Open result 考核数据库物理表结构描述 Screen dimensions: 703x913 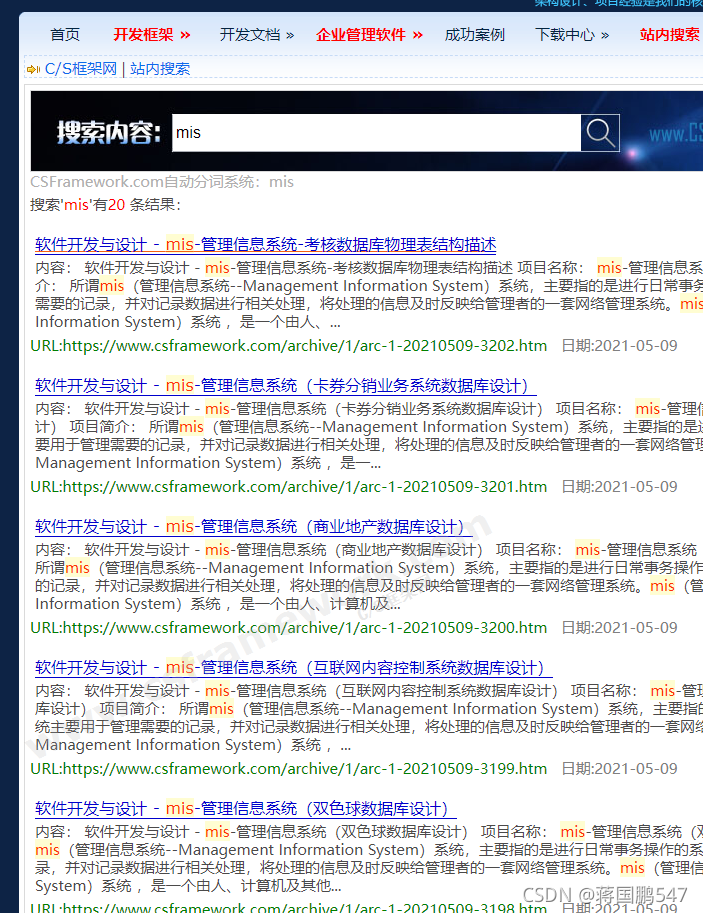pyautogui.click(x=266, y=245)
